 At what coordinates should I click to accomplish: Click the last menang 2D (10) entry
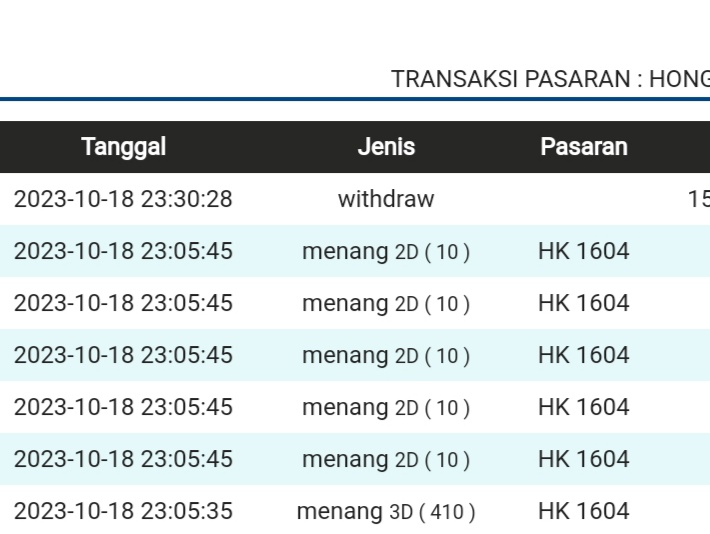tap(386, 459)
